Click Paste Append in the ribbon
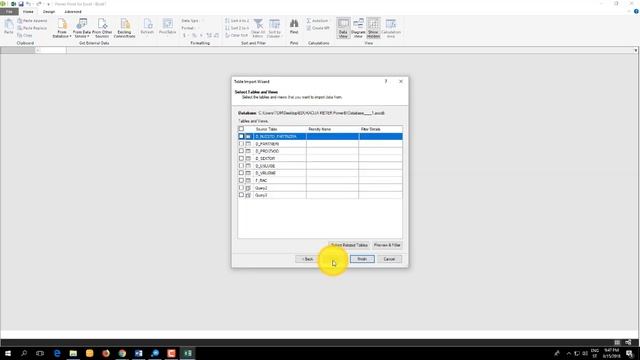640x360 pixels. [x=32, y=20]
